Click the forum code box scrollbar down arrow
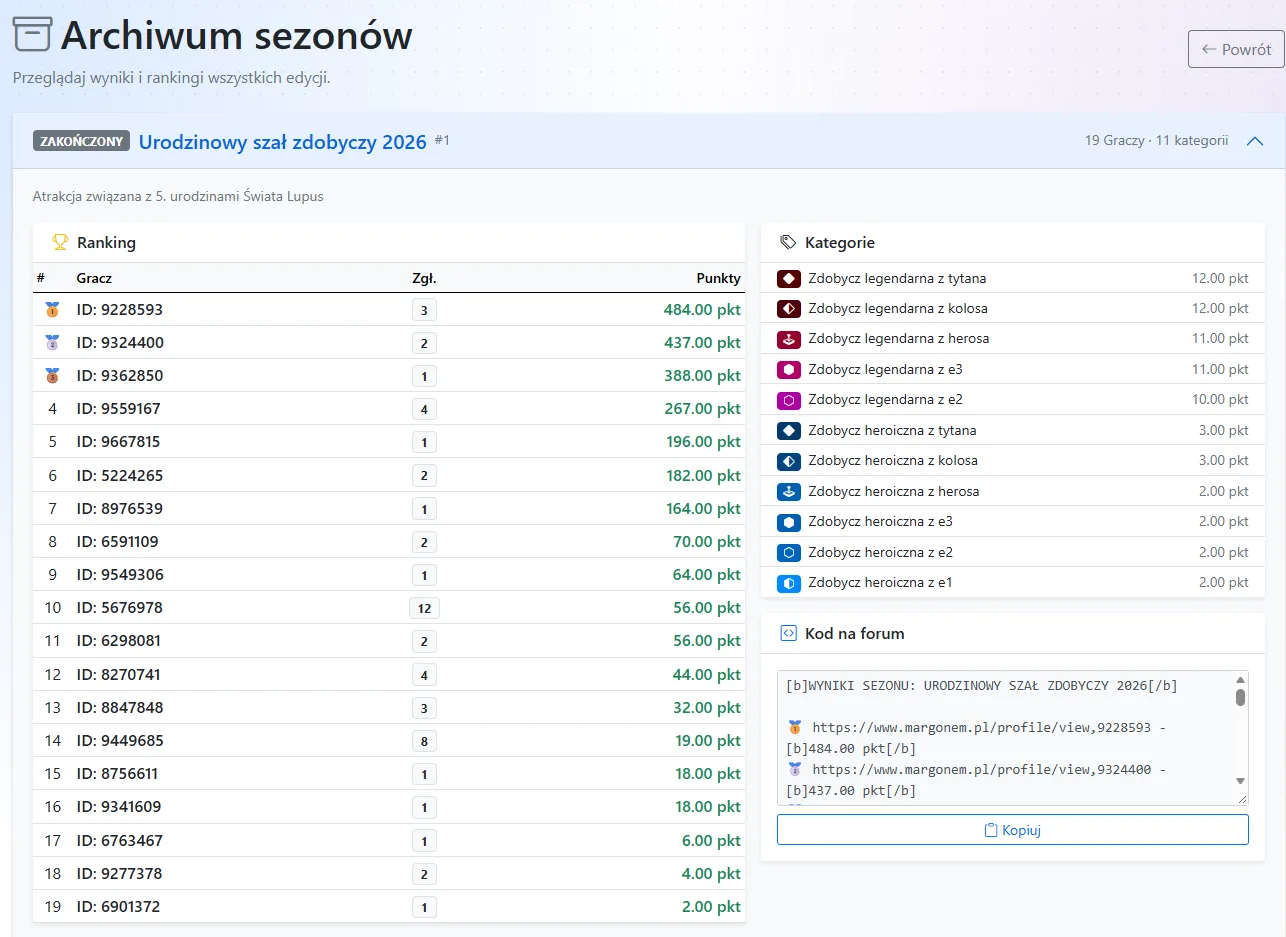Image resolution: width=1286 pixels, height=937 pixels. (1241, 781)
